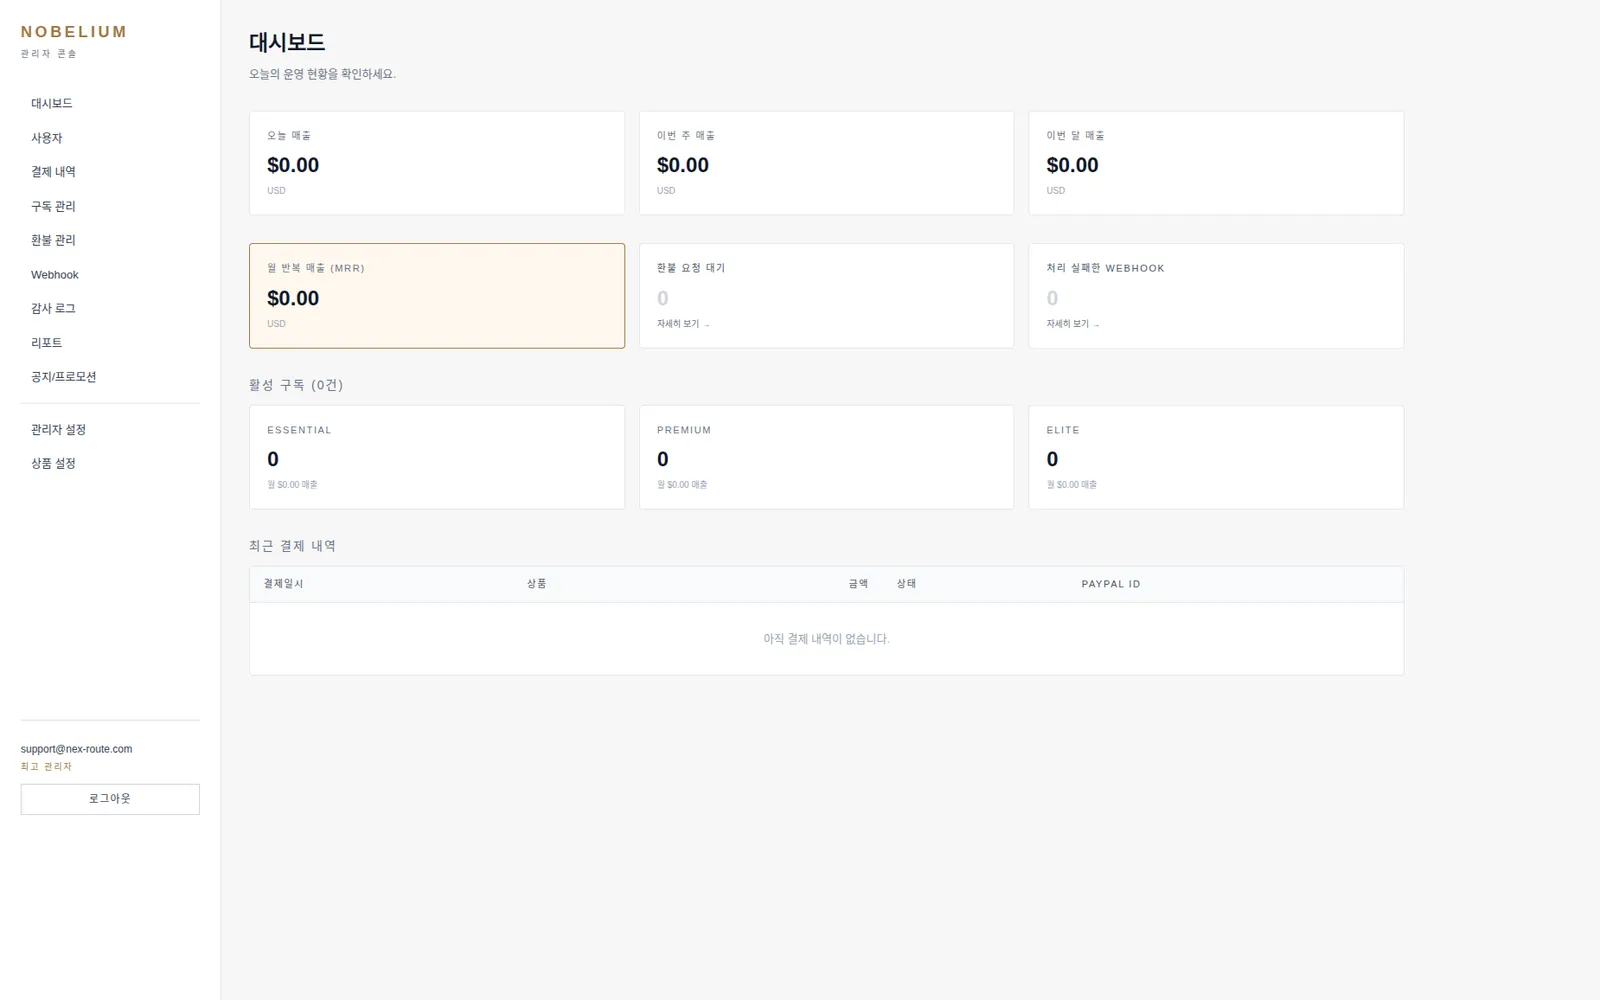Follow 자세히 보기 link under 환불 요청 대기
The image size is (1600, 1000).
coord(683,324)
